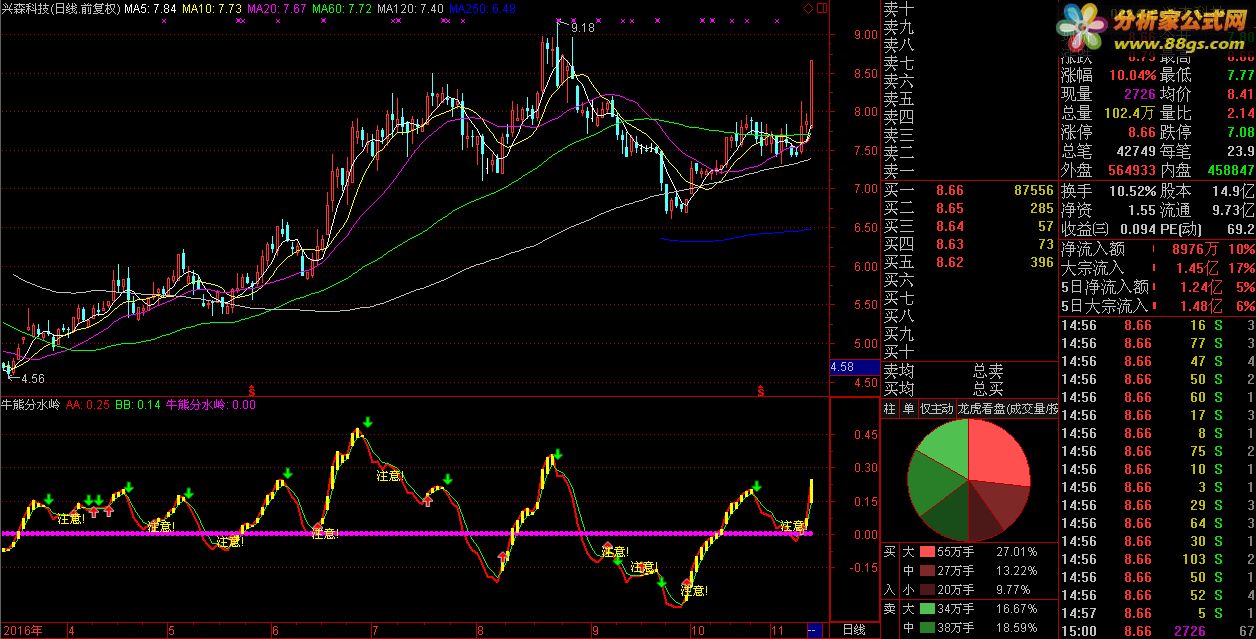The height and width of the screenshot is (639, 1256).
Task: Click the blue '--' box ending the timeline
Action: (814, 630)
